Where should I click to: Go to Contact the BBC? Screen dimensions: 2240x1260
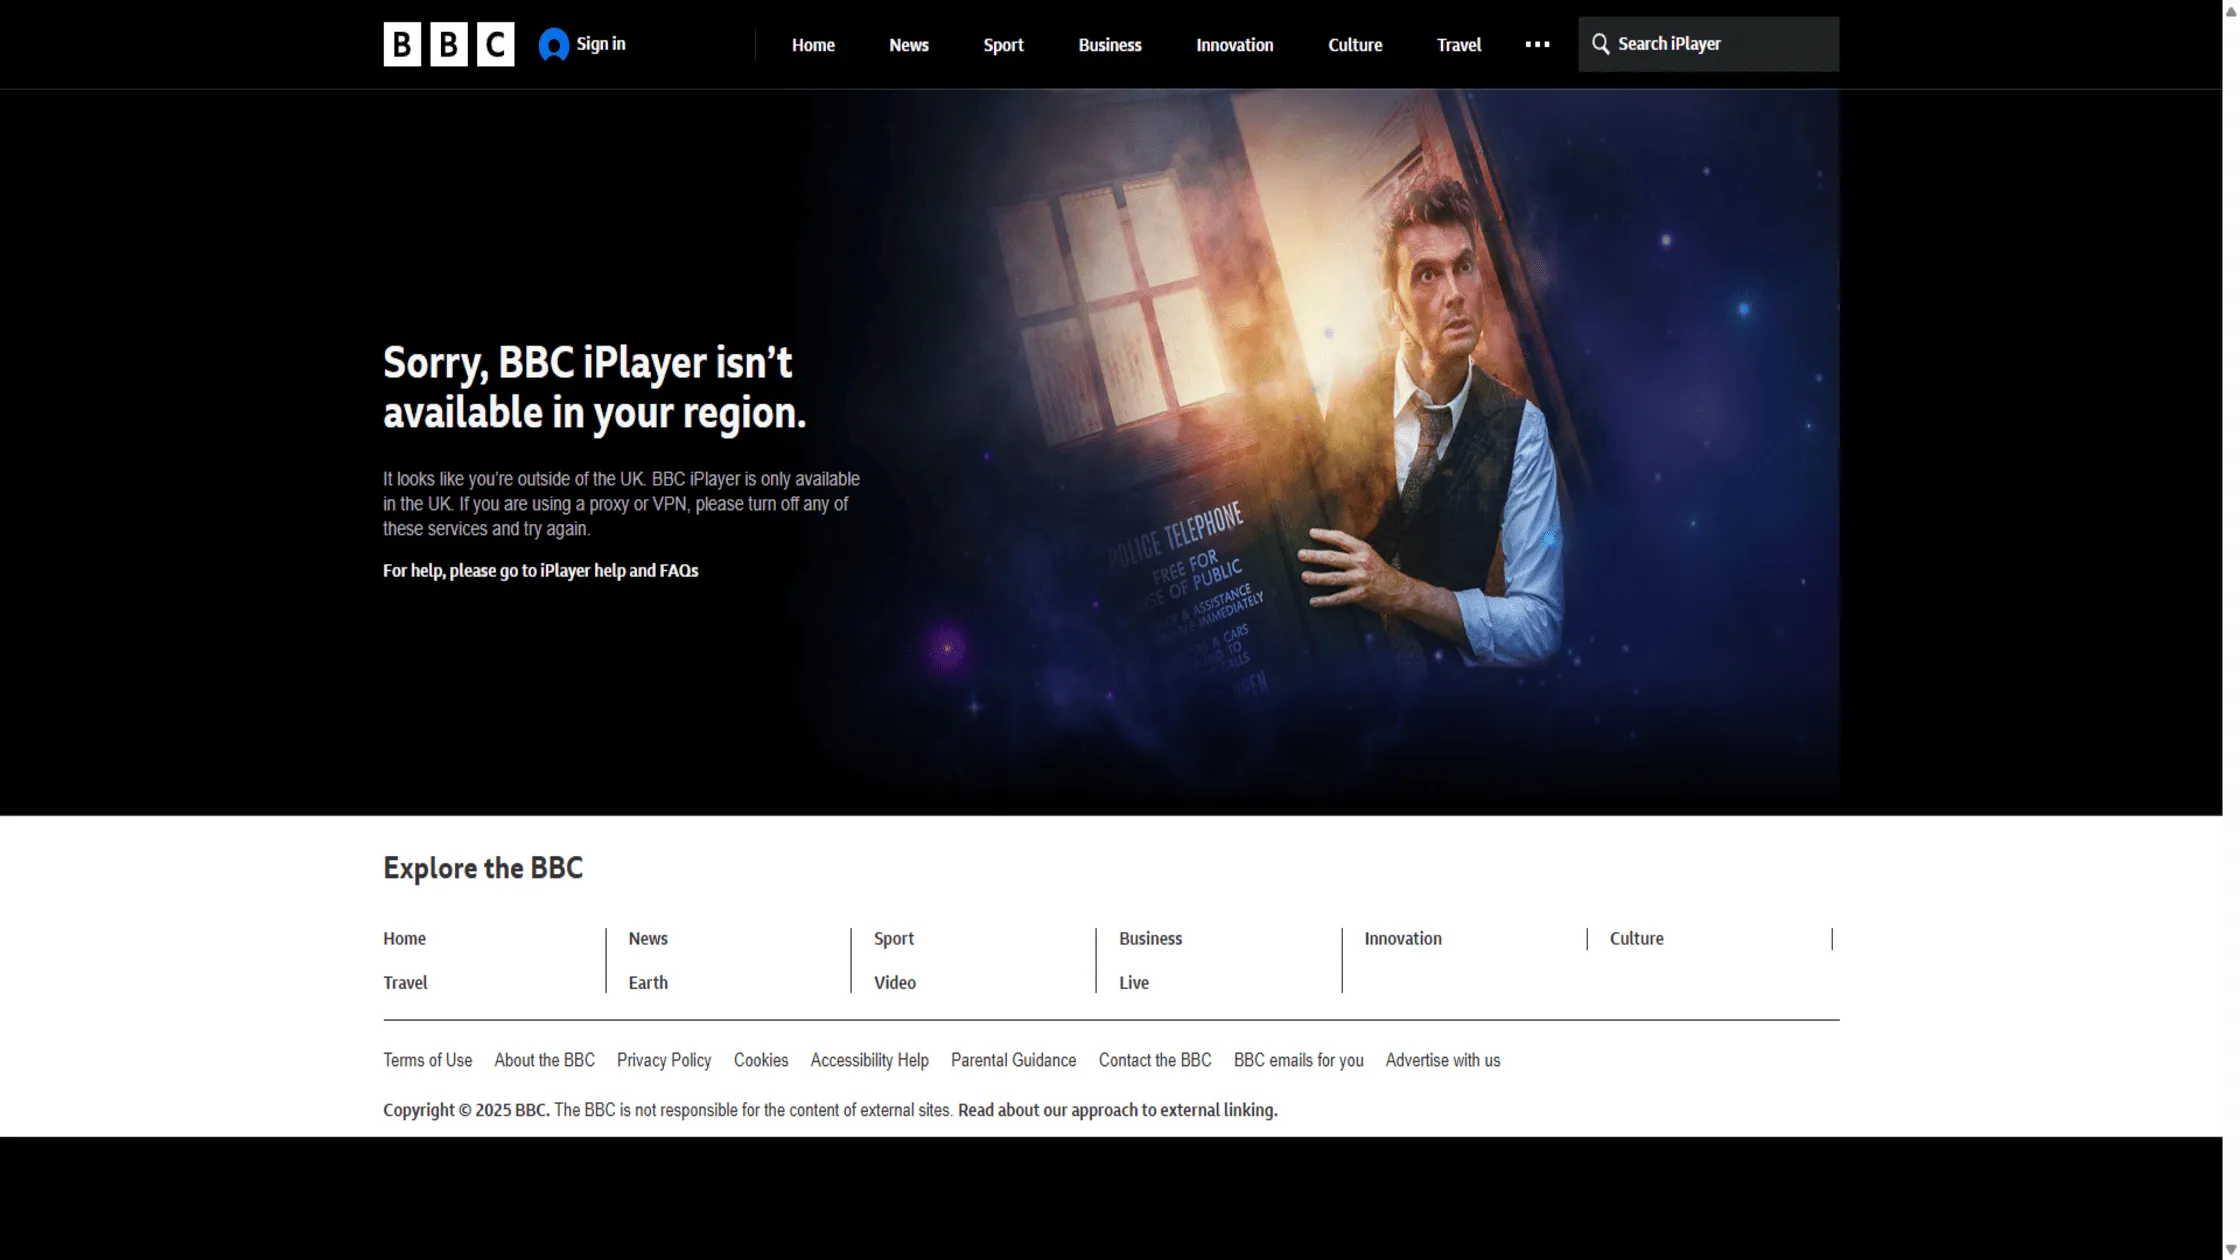tap(1154, 1060)
